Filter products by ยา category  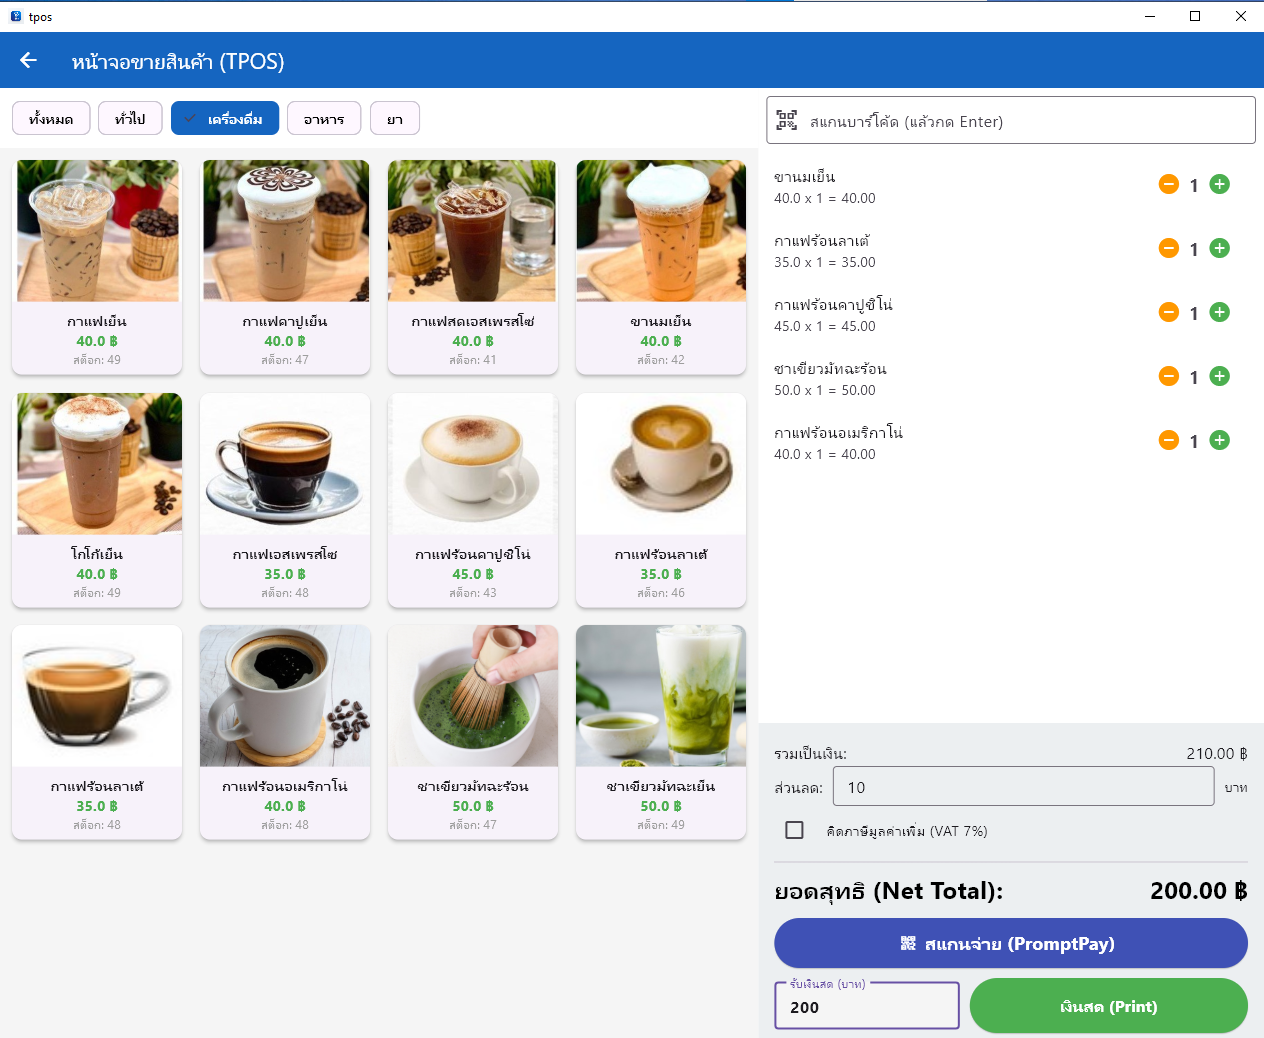(395, 118)
